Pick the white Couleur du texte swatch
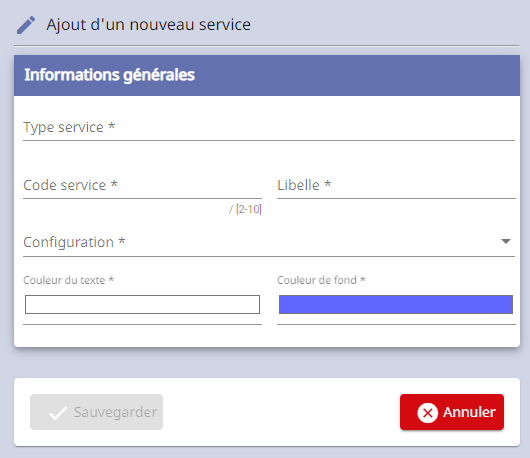 [x=142, y=304]
